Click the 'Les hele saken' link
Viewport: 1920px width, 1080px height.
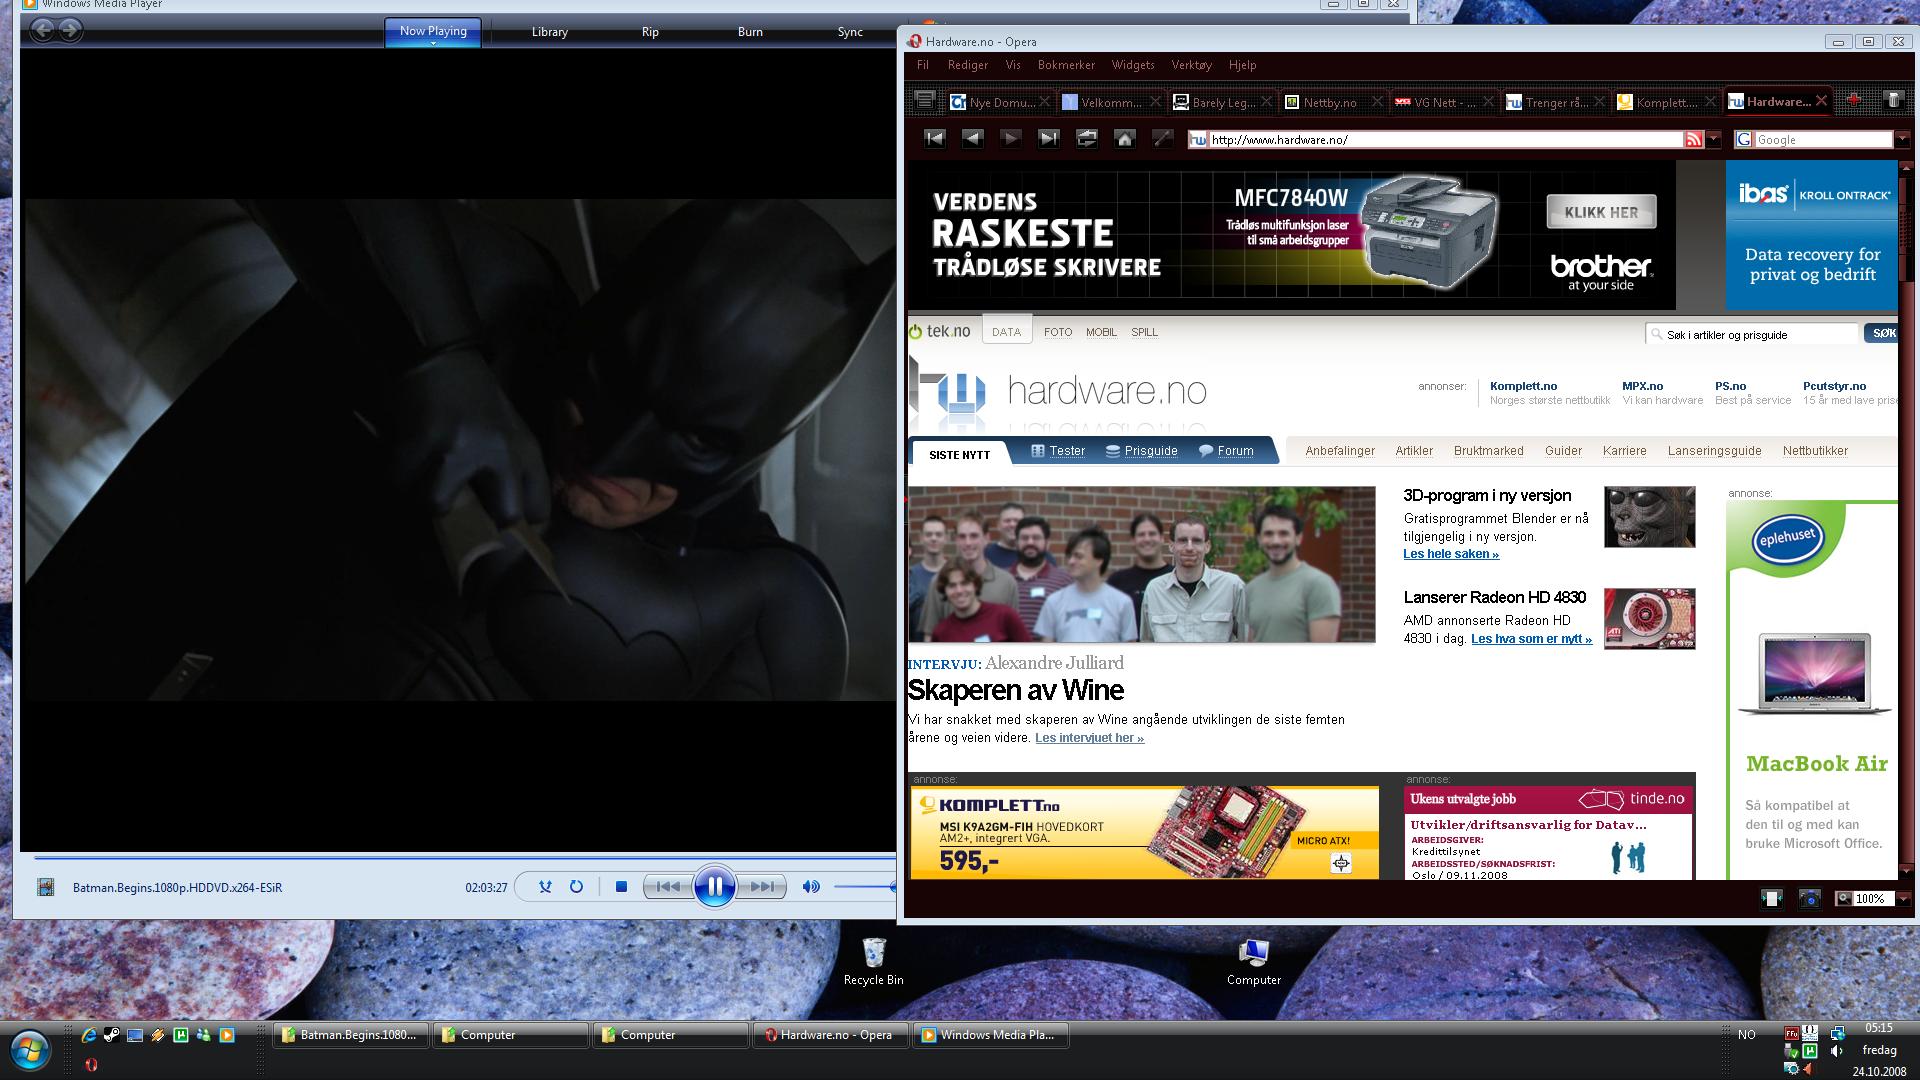[x=1450, y=554]
